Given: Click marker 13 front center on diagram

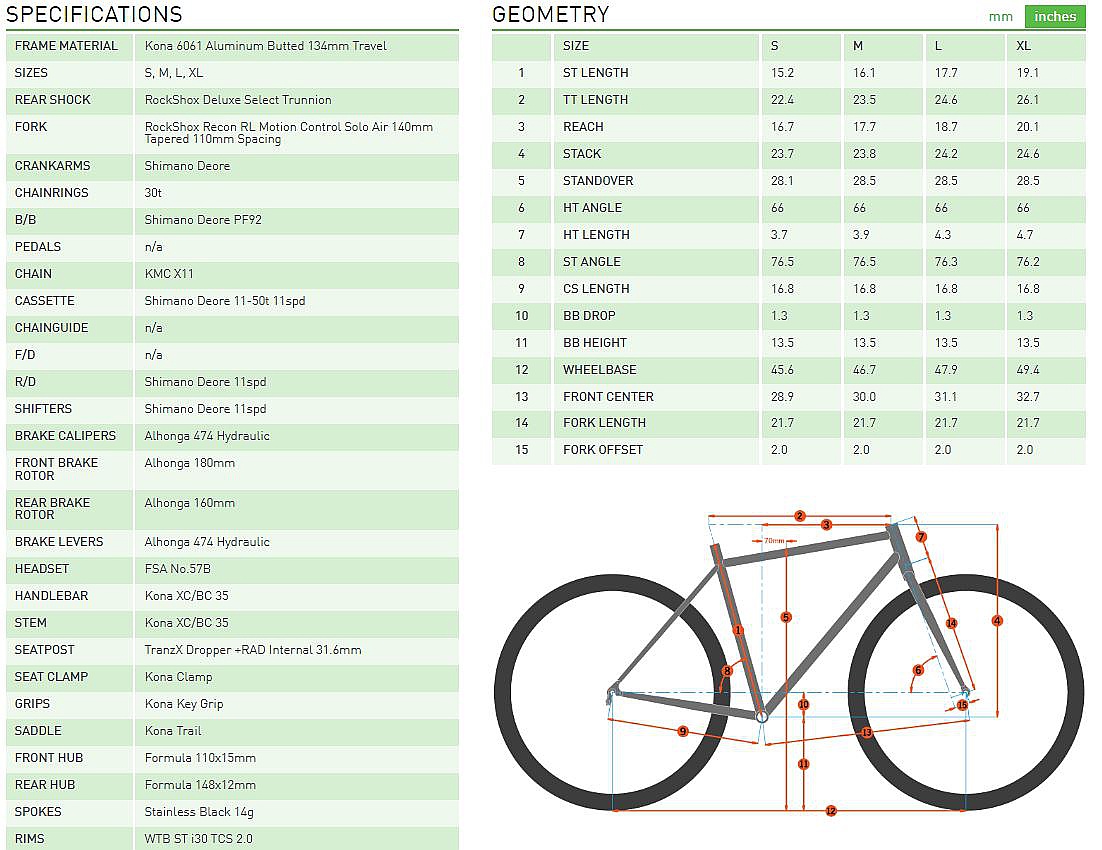Looking at the screenshot, I should tap(866, 733).
